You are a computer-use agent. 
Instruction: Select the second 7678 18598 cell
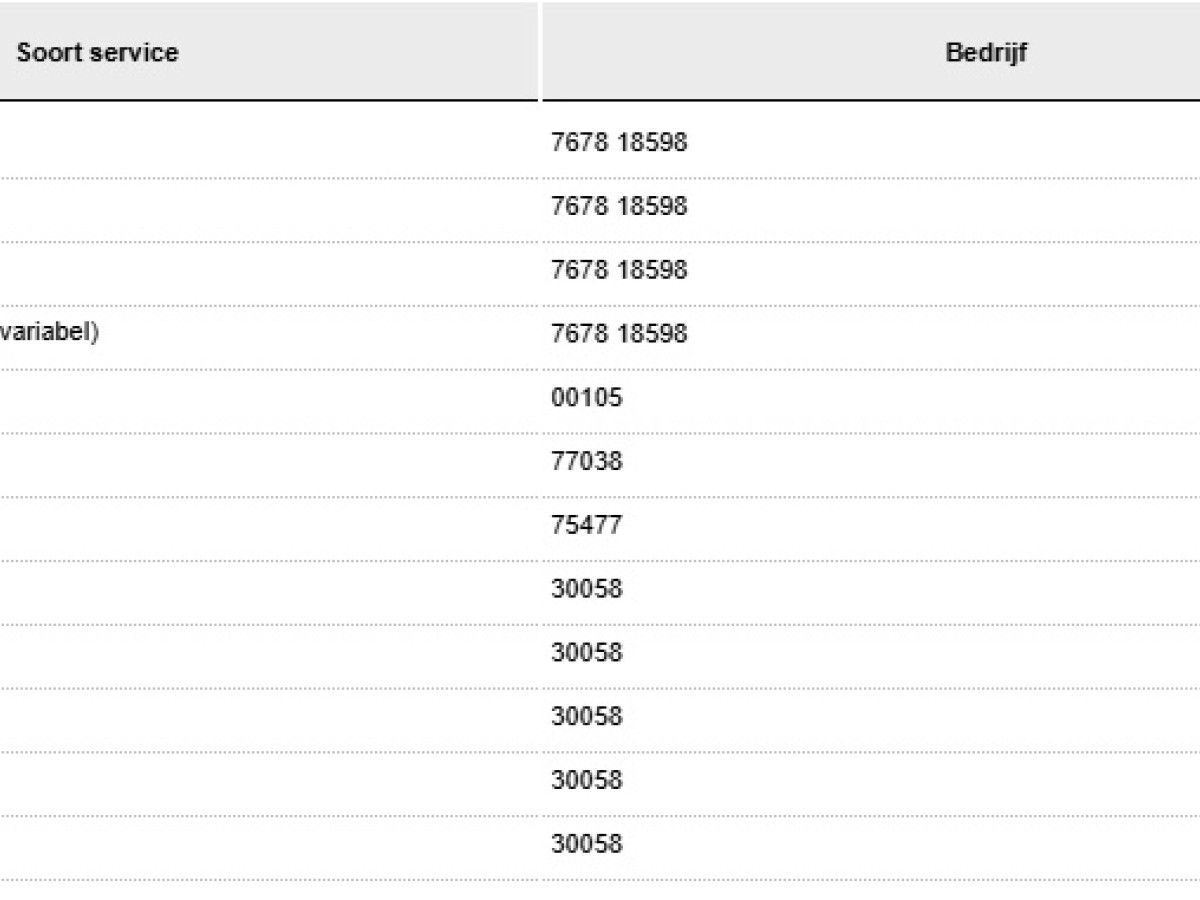[x=619, y=206]
